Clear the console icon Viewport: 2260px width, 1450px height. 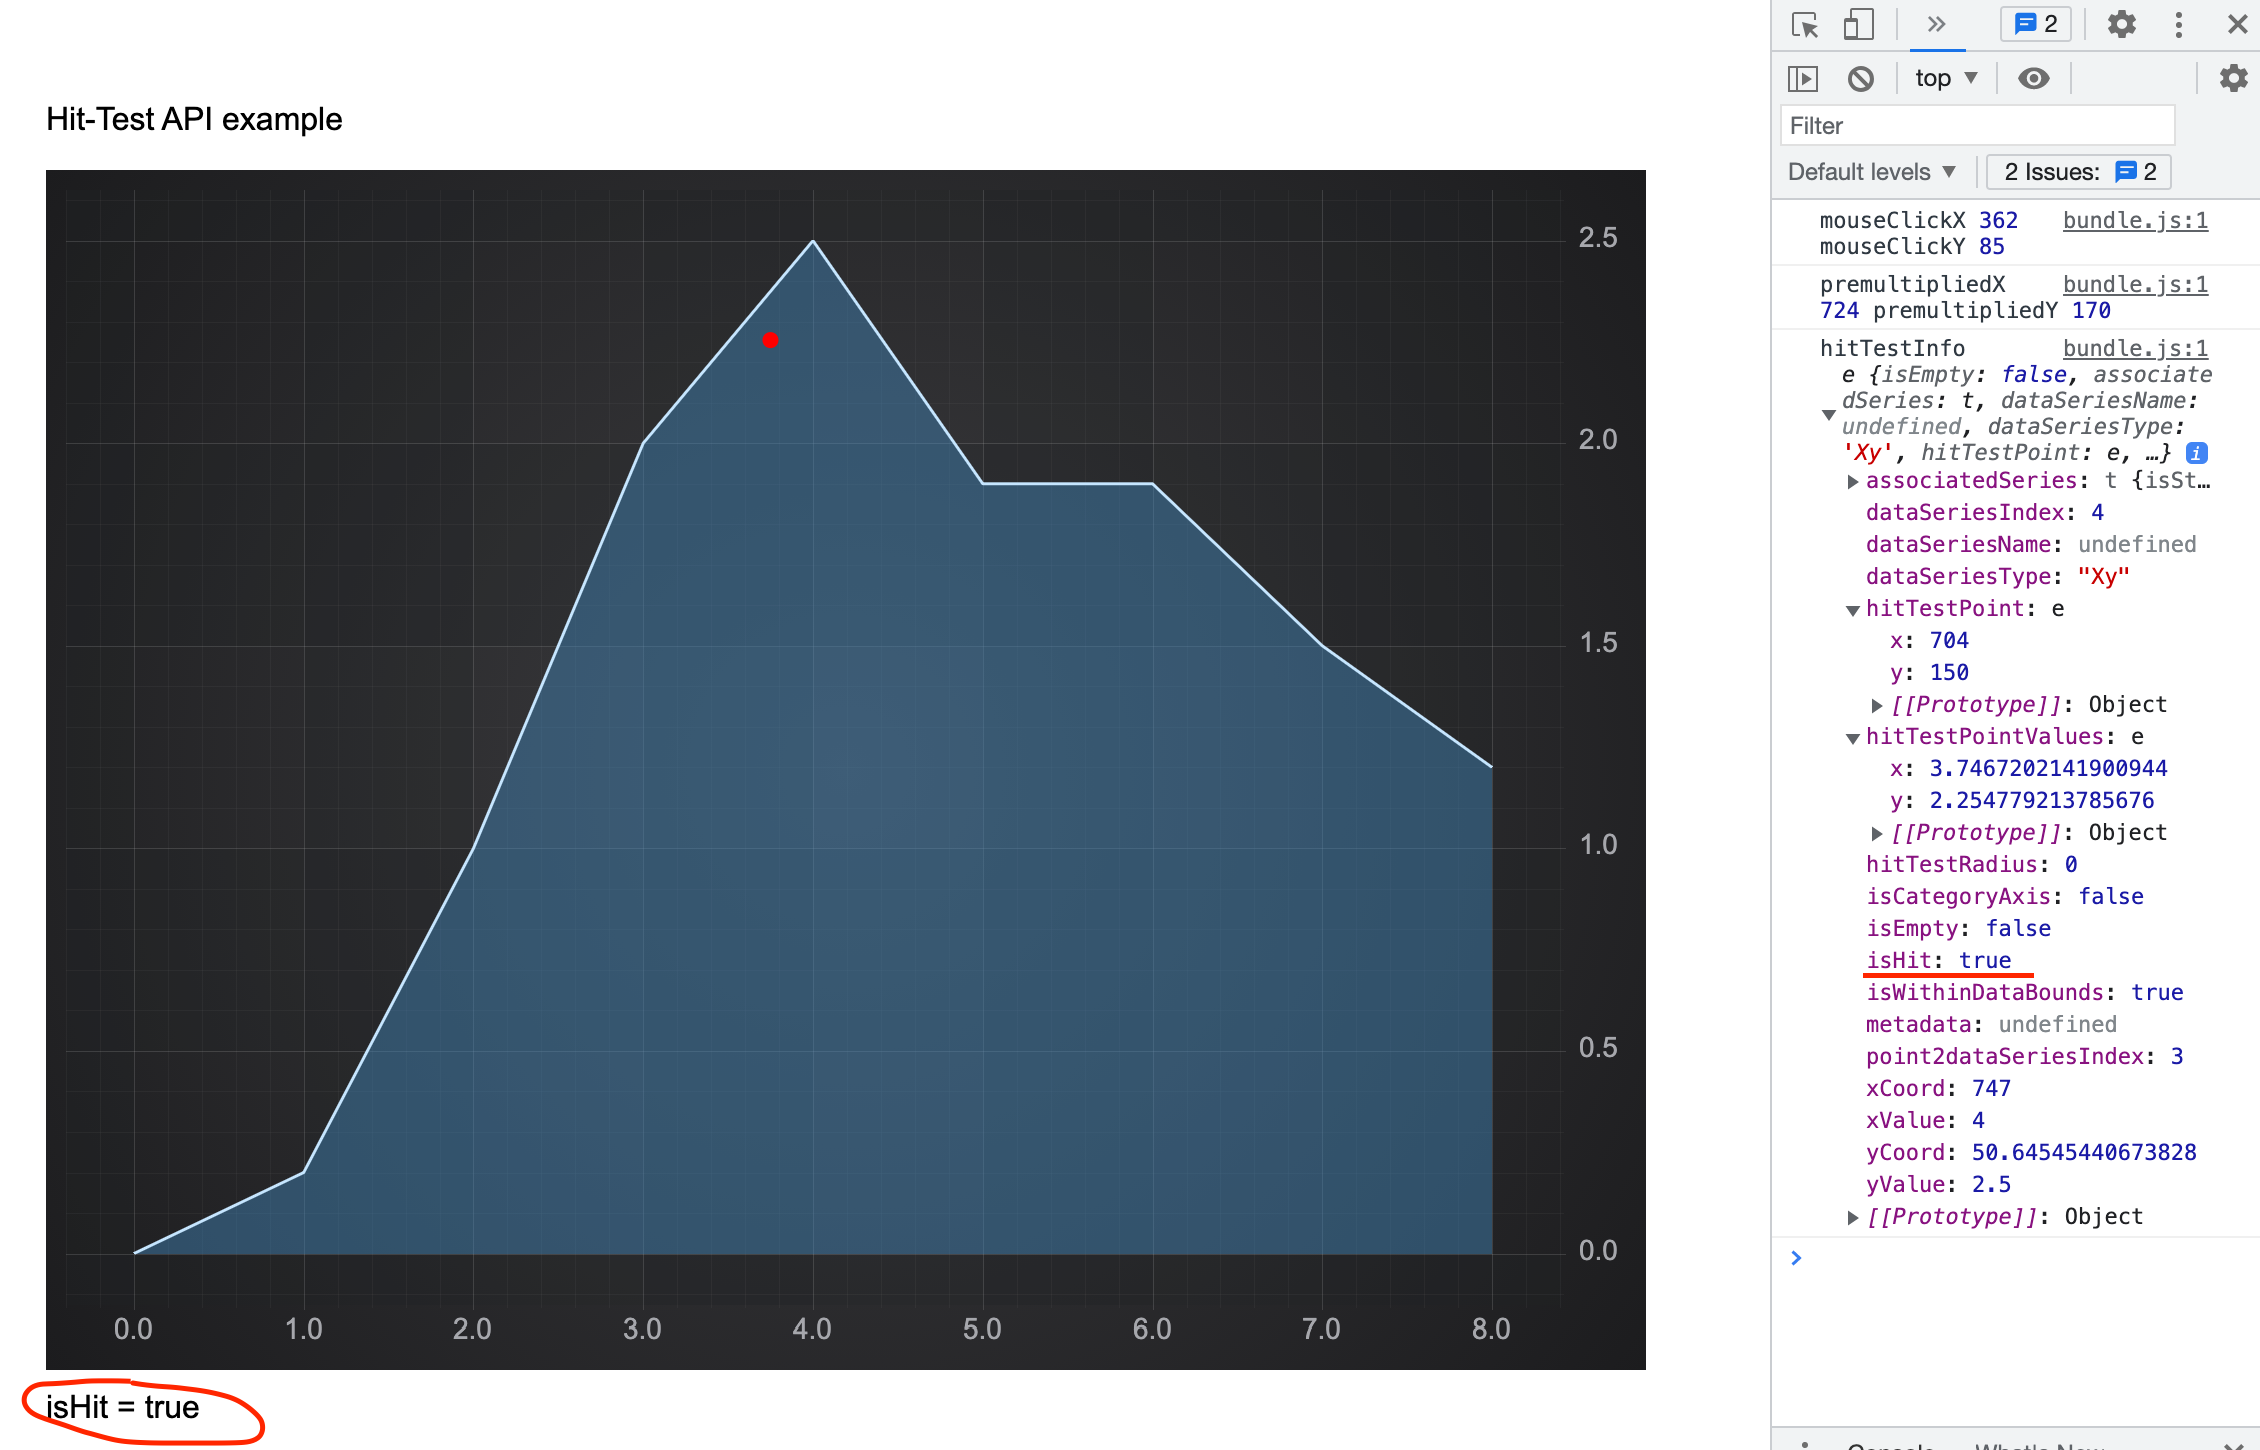pos(1860,78)
